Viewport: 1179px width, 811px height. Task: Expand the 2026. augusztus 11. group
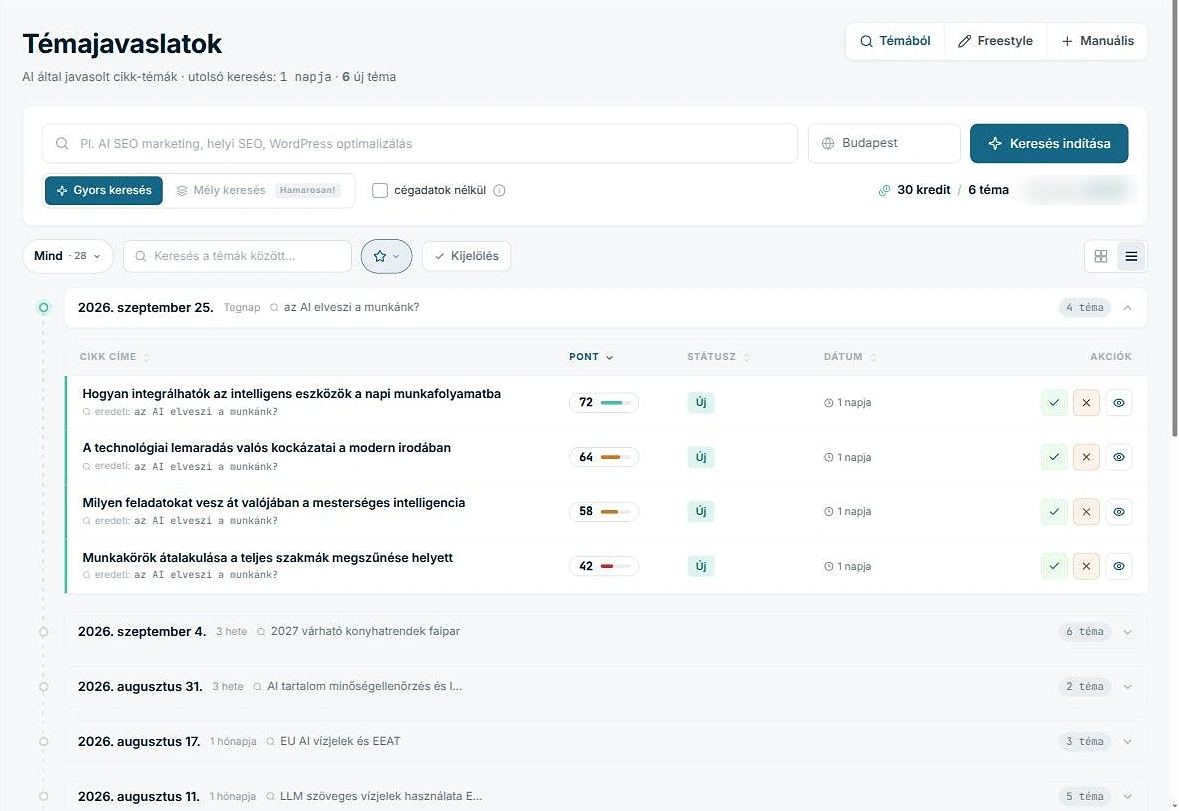tap(1127, 797)
